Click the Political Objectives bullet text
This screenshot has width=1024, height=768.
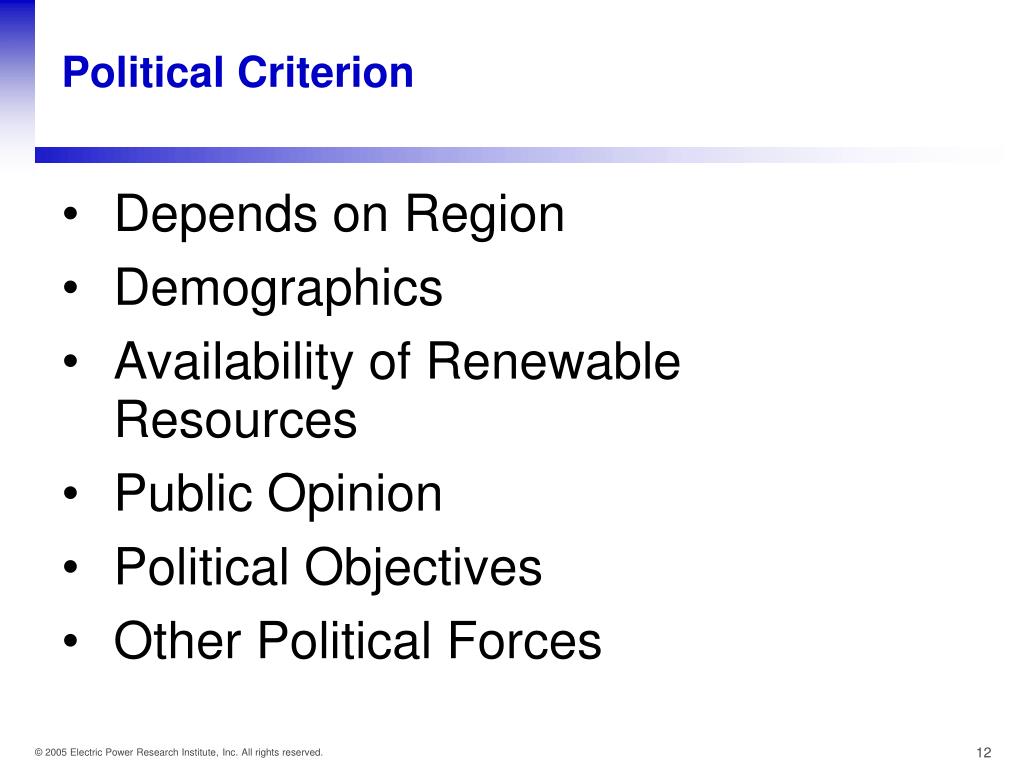[328, 568]
